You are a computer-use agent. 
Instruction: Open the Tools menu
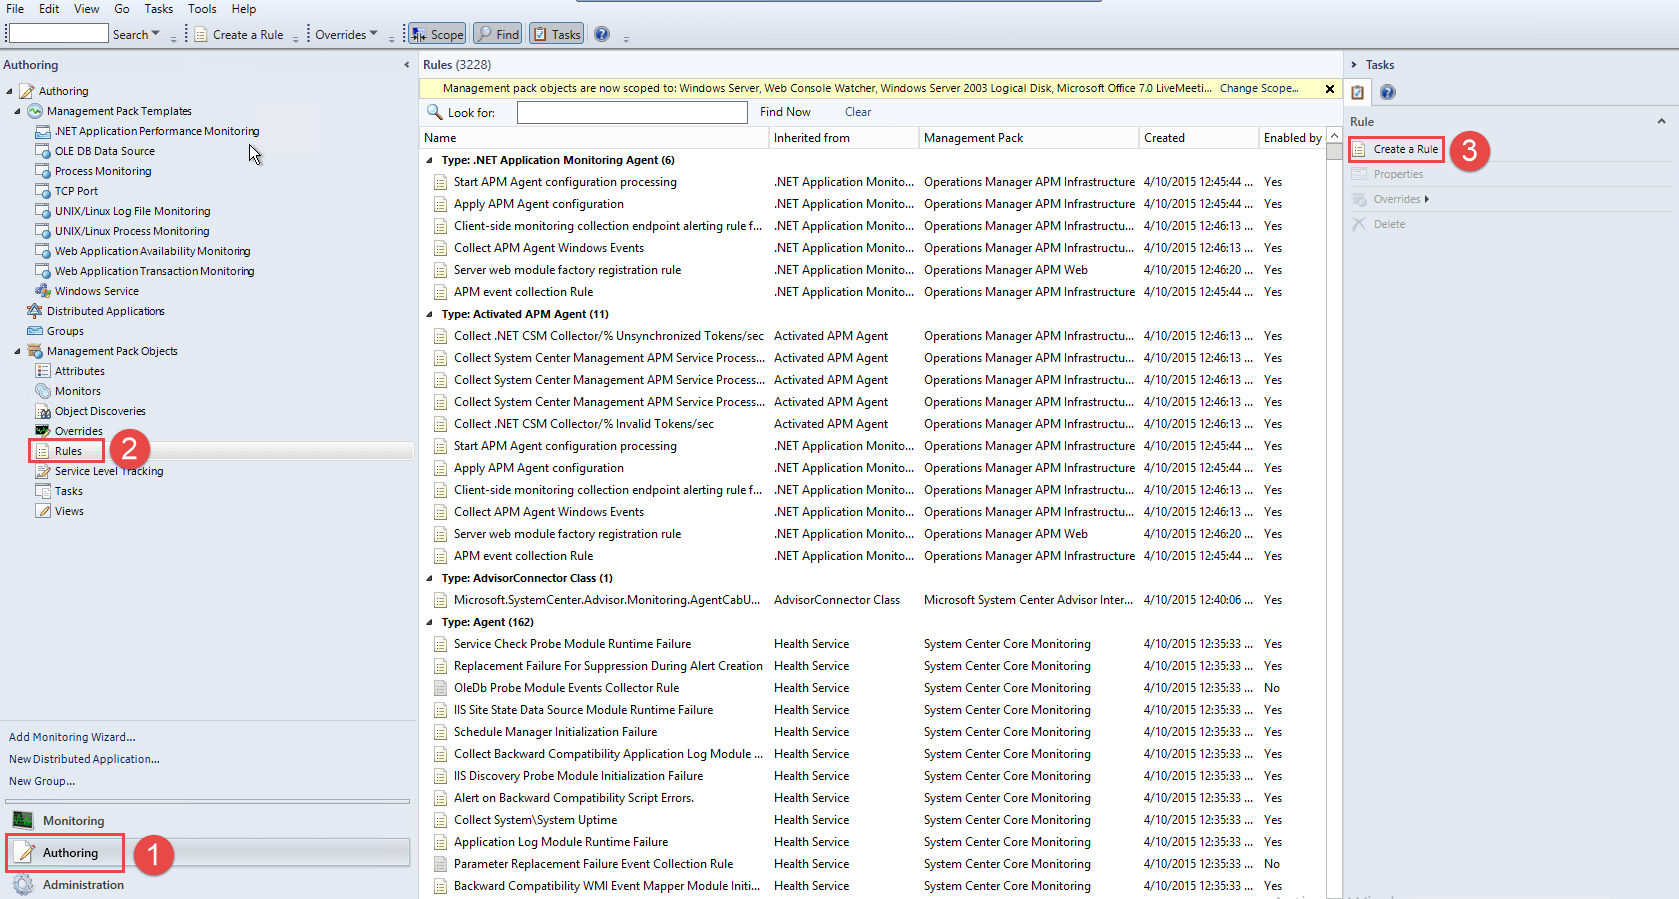pyautogui.click(x=202, y=9)
